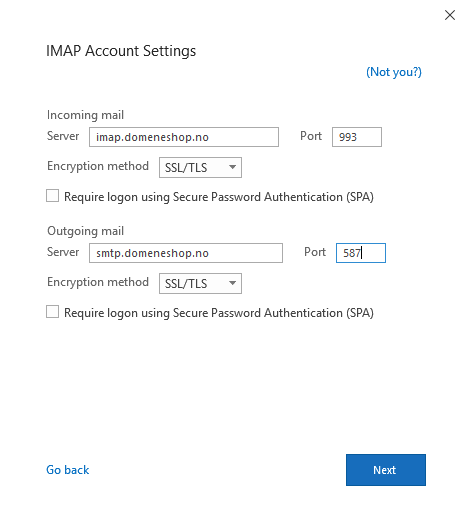This screenshot has height=530, width=473.
Task: Click the outgoing mail SPA label text
Action: (x=219, y=313)
